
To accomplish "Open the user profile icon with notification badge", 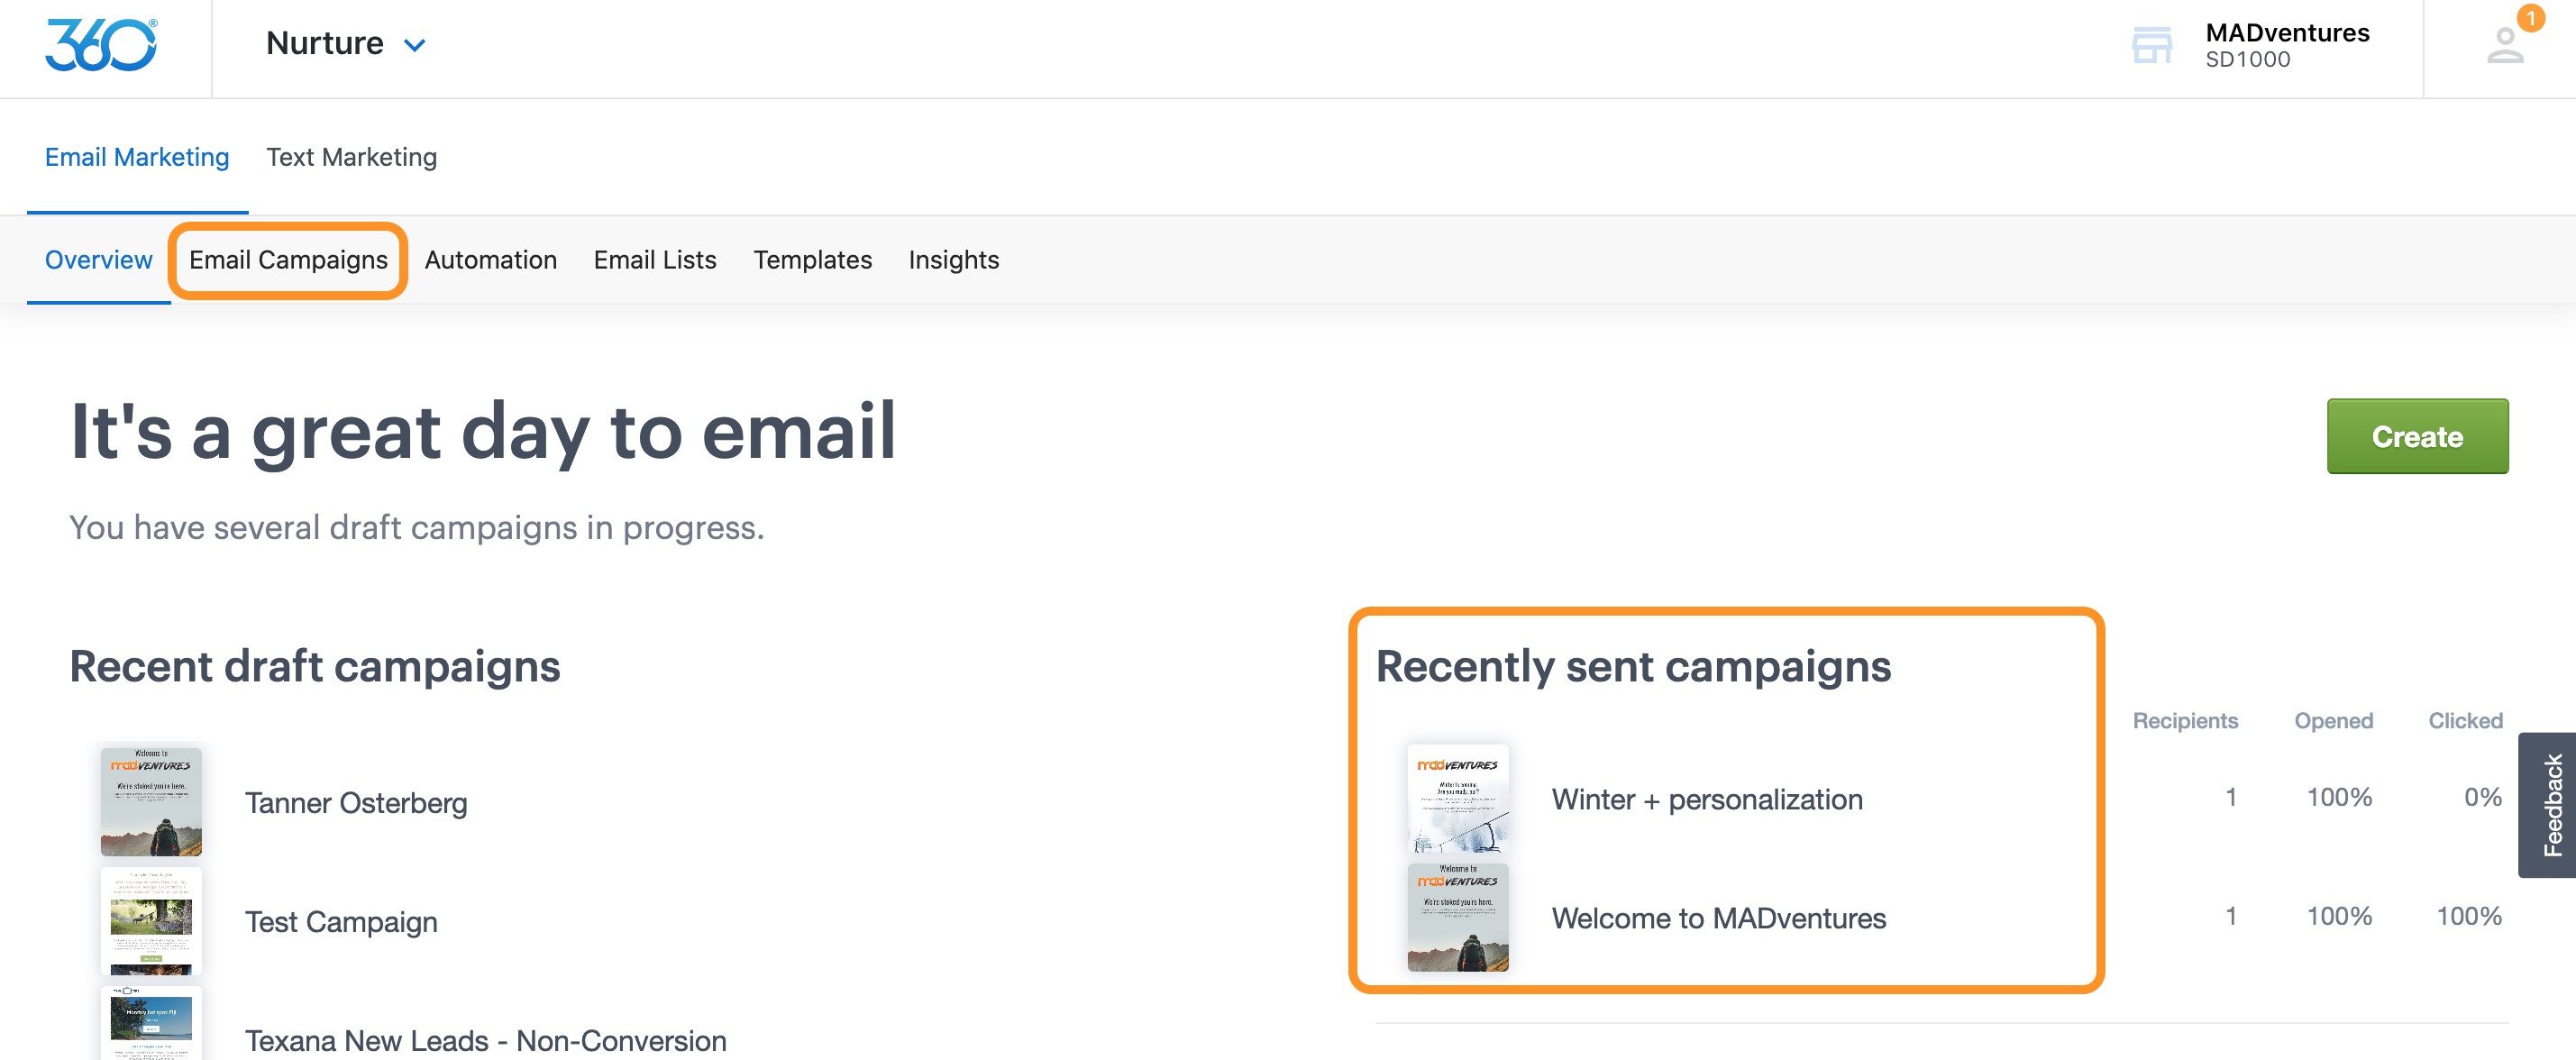I will pyautogui.click(x=2506, y=44).
